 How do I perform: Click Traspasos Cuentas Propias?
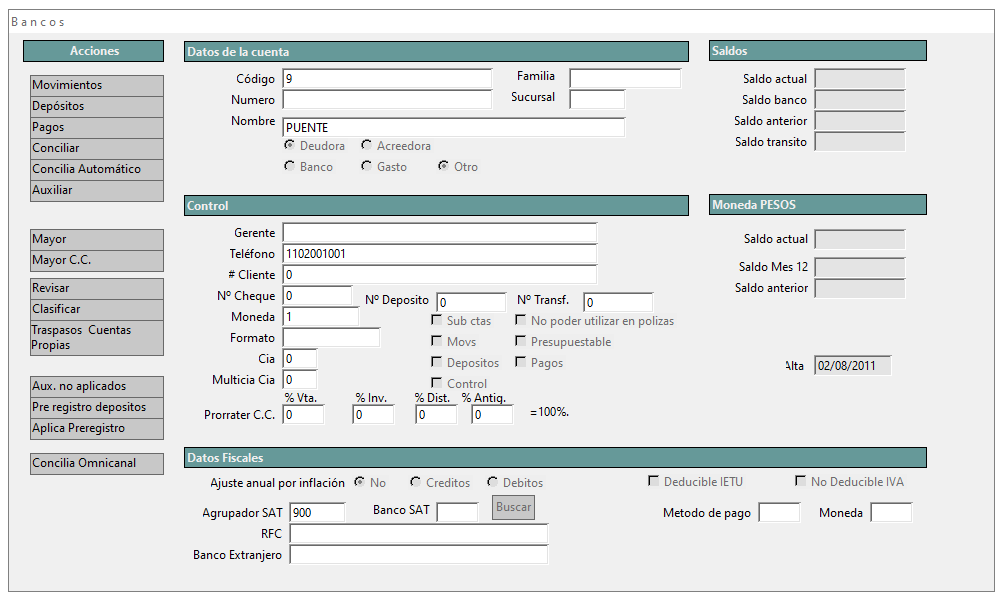point(97,338)
